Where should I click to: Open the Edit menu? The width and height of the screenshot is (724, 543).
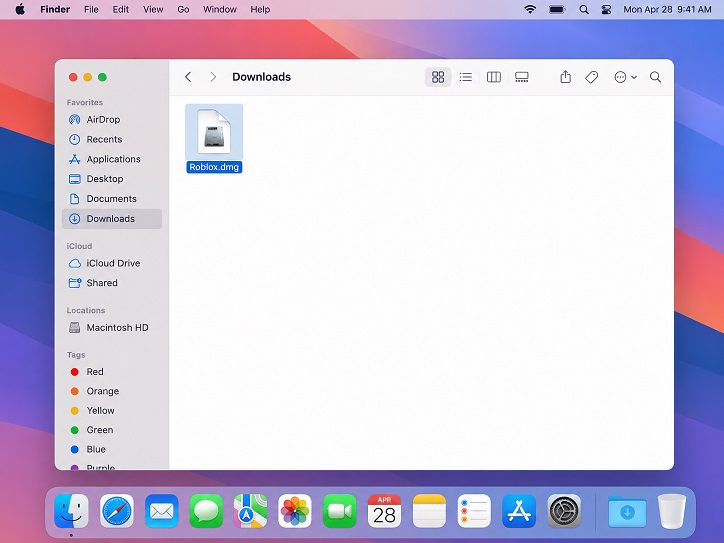pos(121,9)
